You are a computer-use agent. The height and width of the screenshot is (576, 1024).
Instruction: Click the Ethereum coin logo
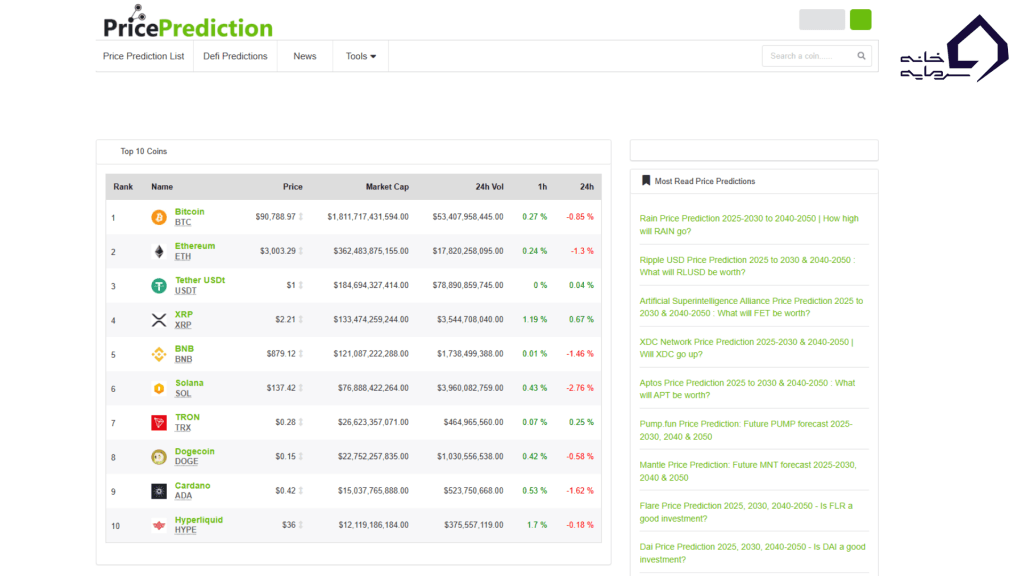tap(157, 251)
